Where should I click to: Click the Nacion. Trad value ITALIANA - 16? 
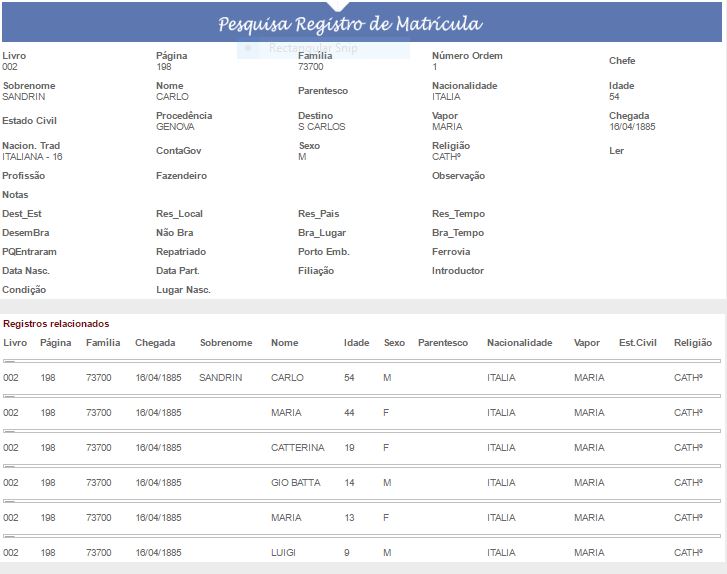pos(32,157)
